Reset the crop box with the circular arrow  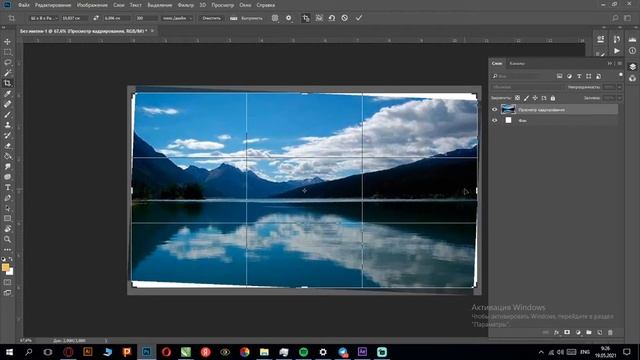pos(332,18)
